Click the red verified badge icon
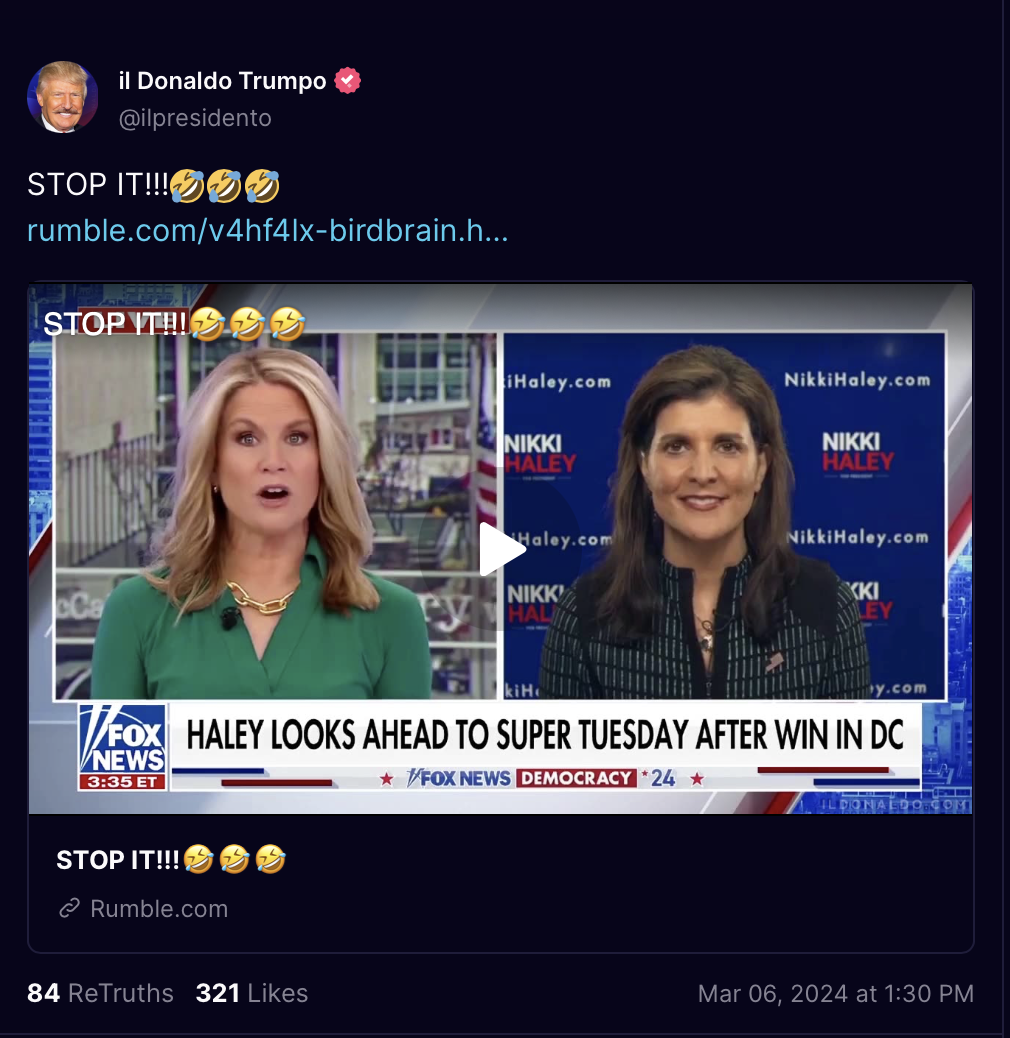1010x1038 pixels. pos(347,81)
